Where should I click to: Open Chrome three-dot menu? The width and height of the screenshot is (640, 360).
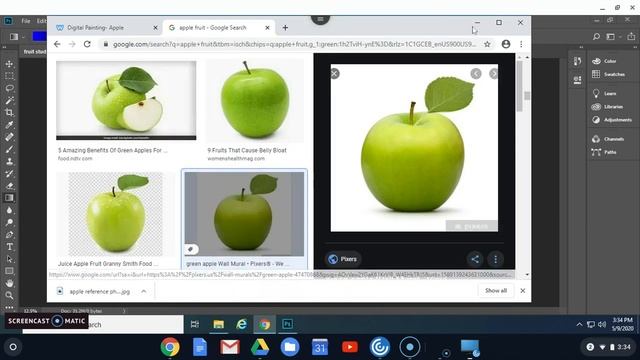pyautogui.click(x=521, y=44)
